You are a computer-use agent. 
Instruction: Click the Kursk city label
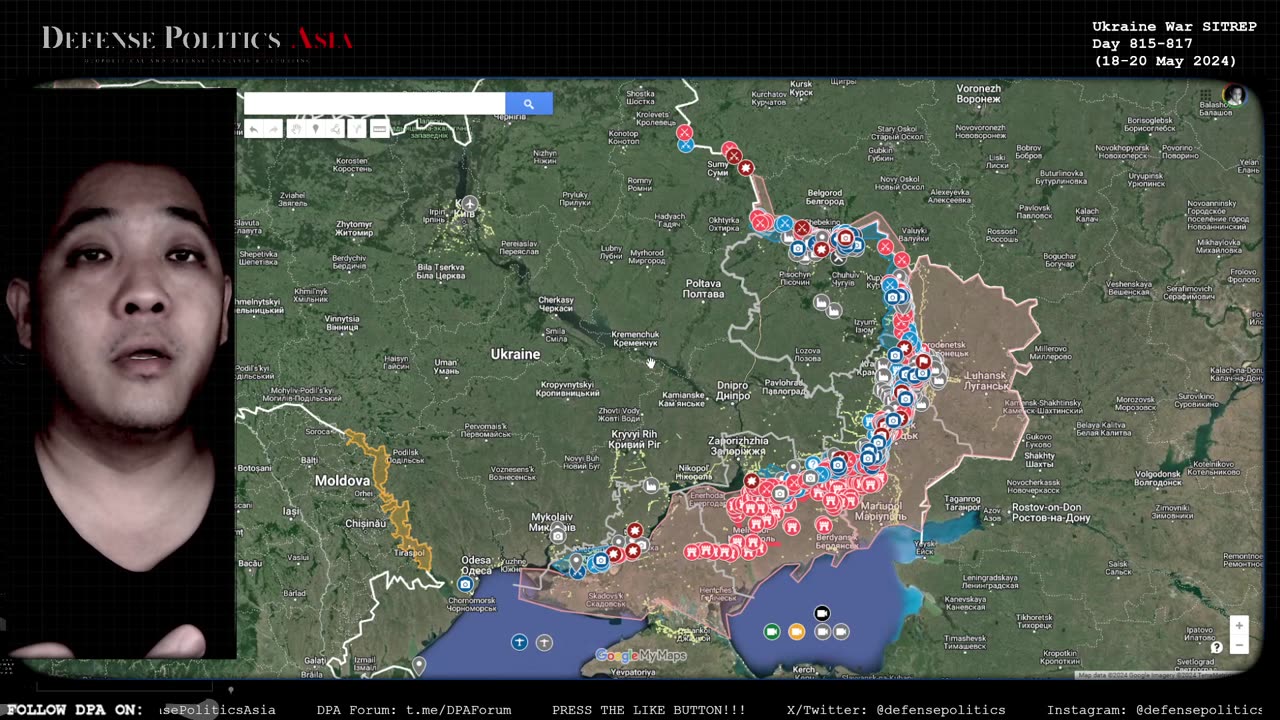coord(801,88)
